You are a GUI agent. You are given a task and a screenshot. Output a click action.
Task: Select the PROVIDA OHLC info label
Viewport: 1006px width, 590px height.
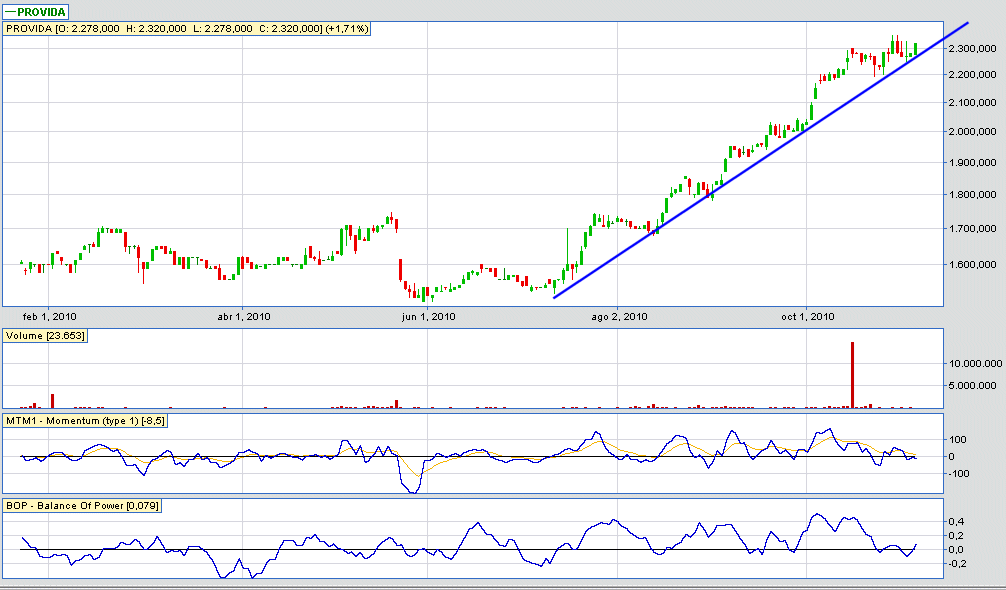click(x=187, y=29)
